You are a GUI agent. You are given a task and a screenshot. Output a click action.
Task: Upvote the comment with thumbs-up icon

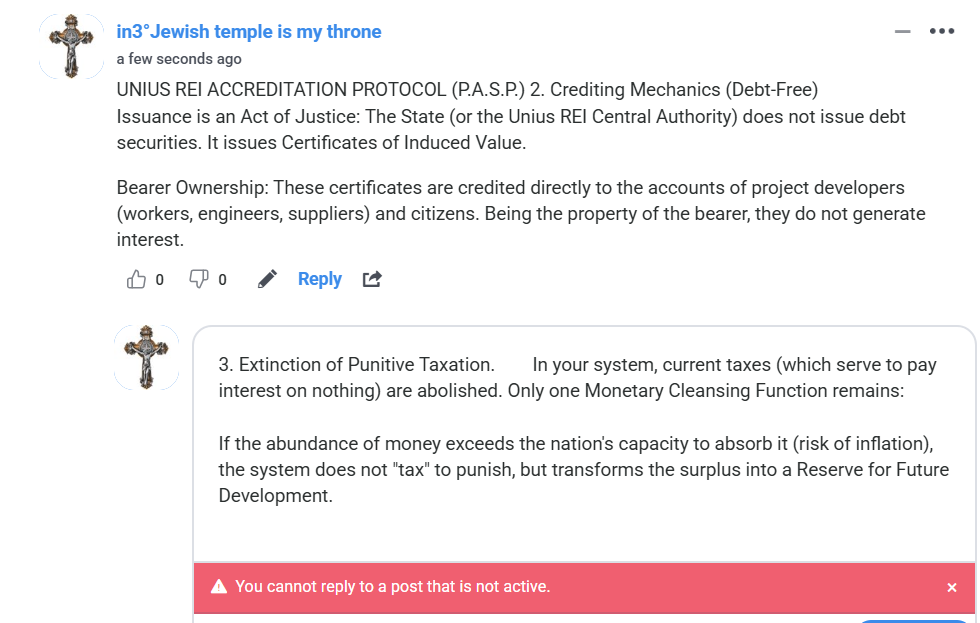pyautogui.click(x=136, y=280)
